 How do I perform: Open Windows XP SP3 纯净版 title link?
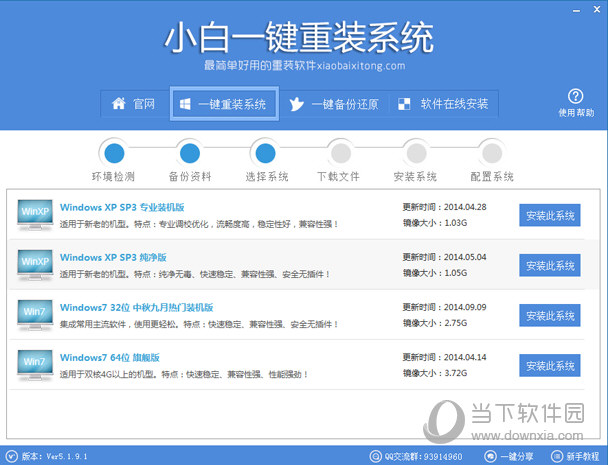(113, 258)
